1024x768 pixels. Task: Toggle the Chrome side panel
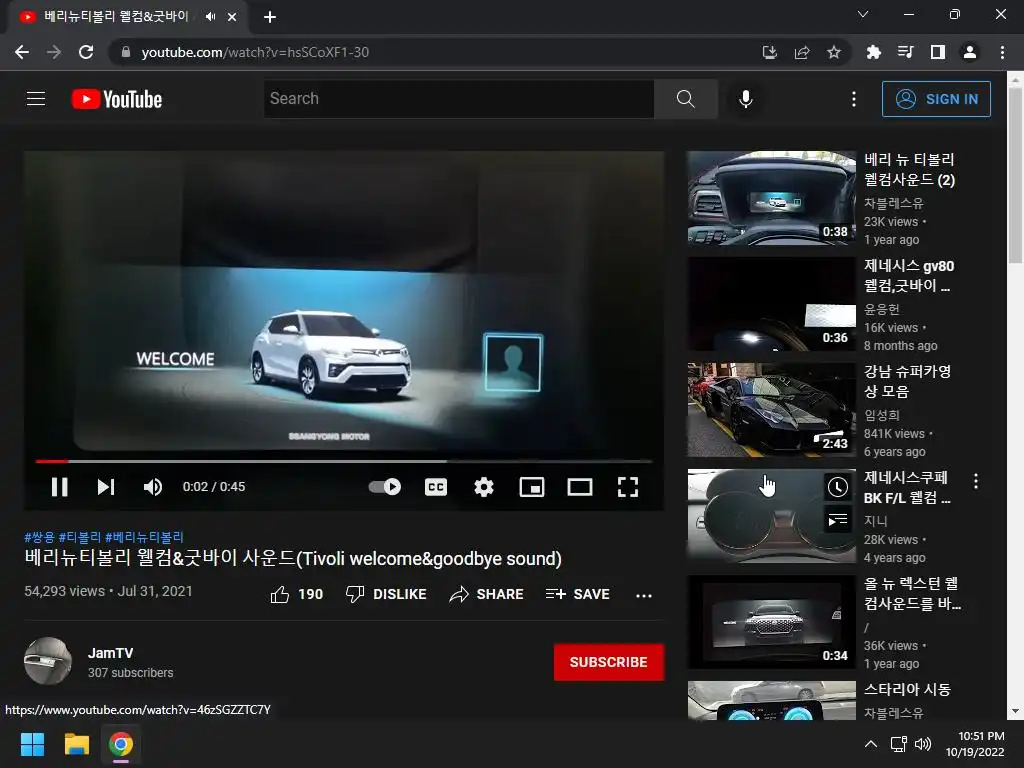(x=937, y=52)
